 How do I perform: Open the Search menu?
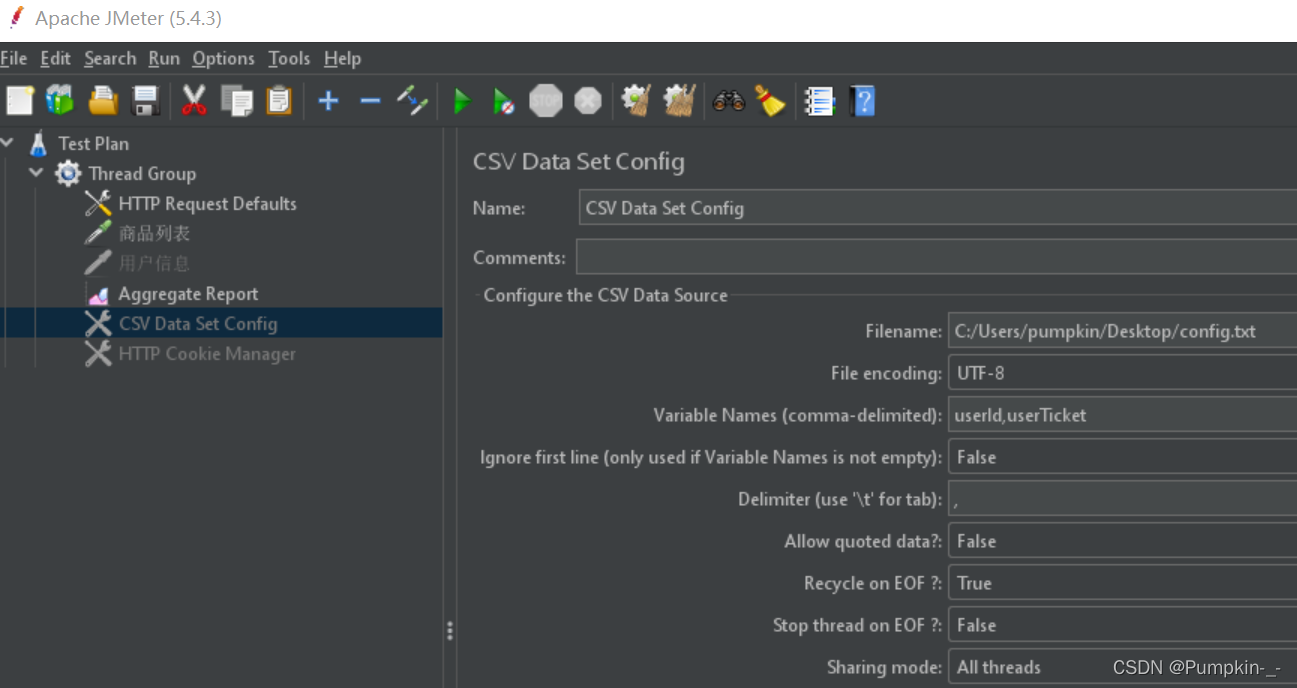click(110, 58)
